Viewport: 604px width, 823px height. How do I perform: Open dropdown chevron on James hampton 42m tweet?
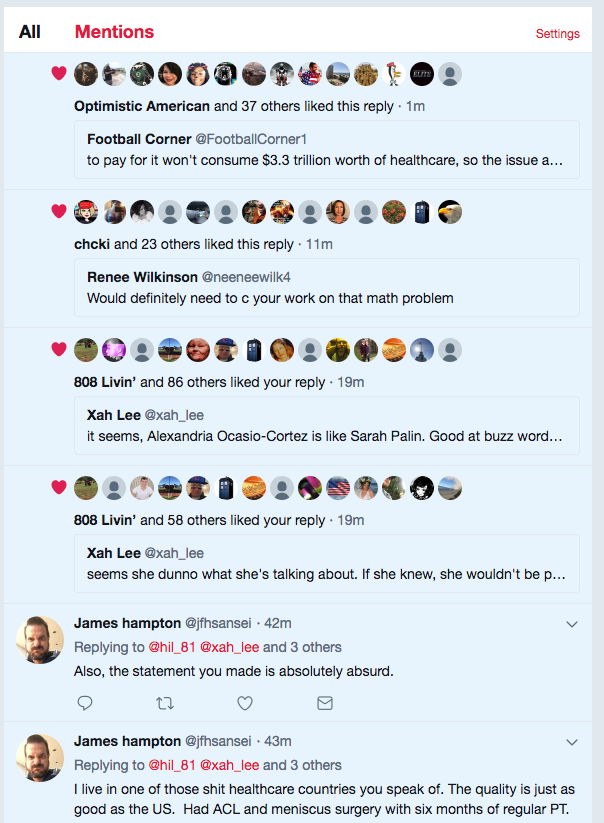[x=572, y=624]
